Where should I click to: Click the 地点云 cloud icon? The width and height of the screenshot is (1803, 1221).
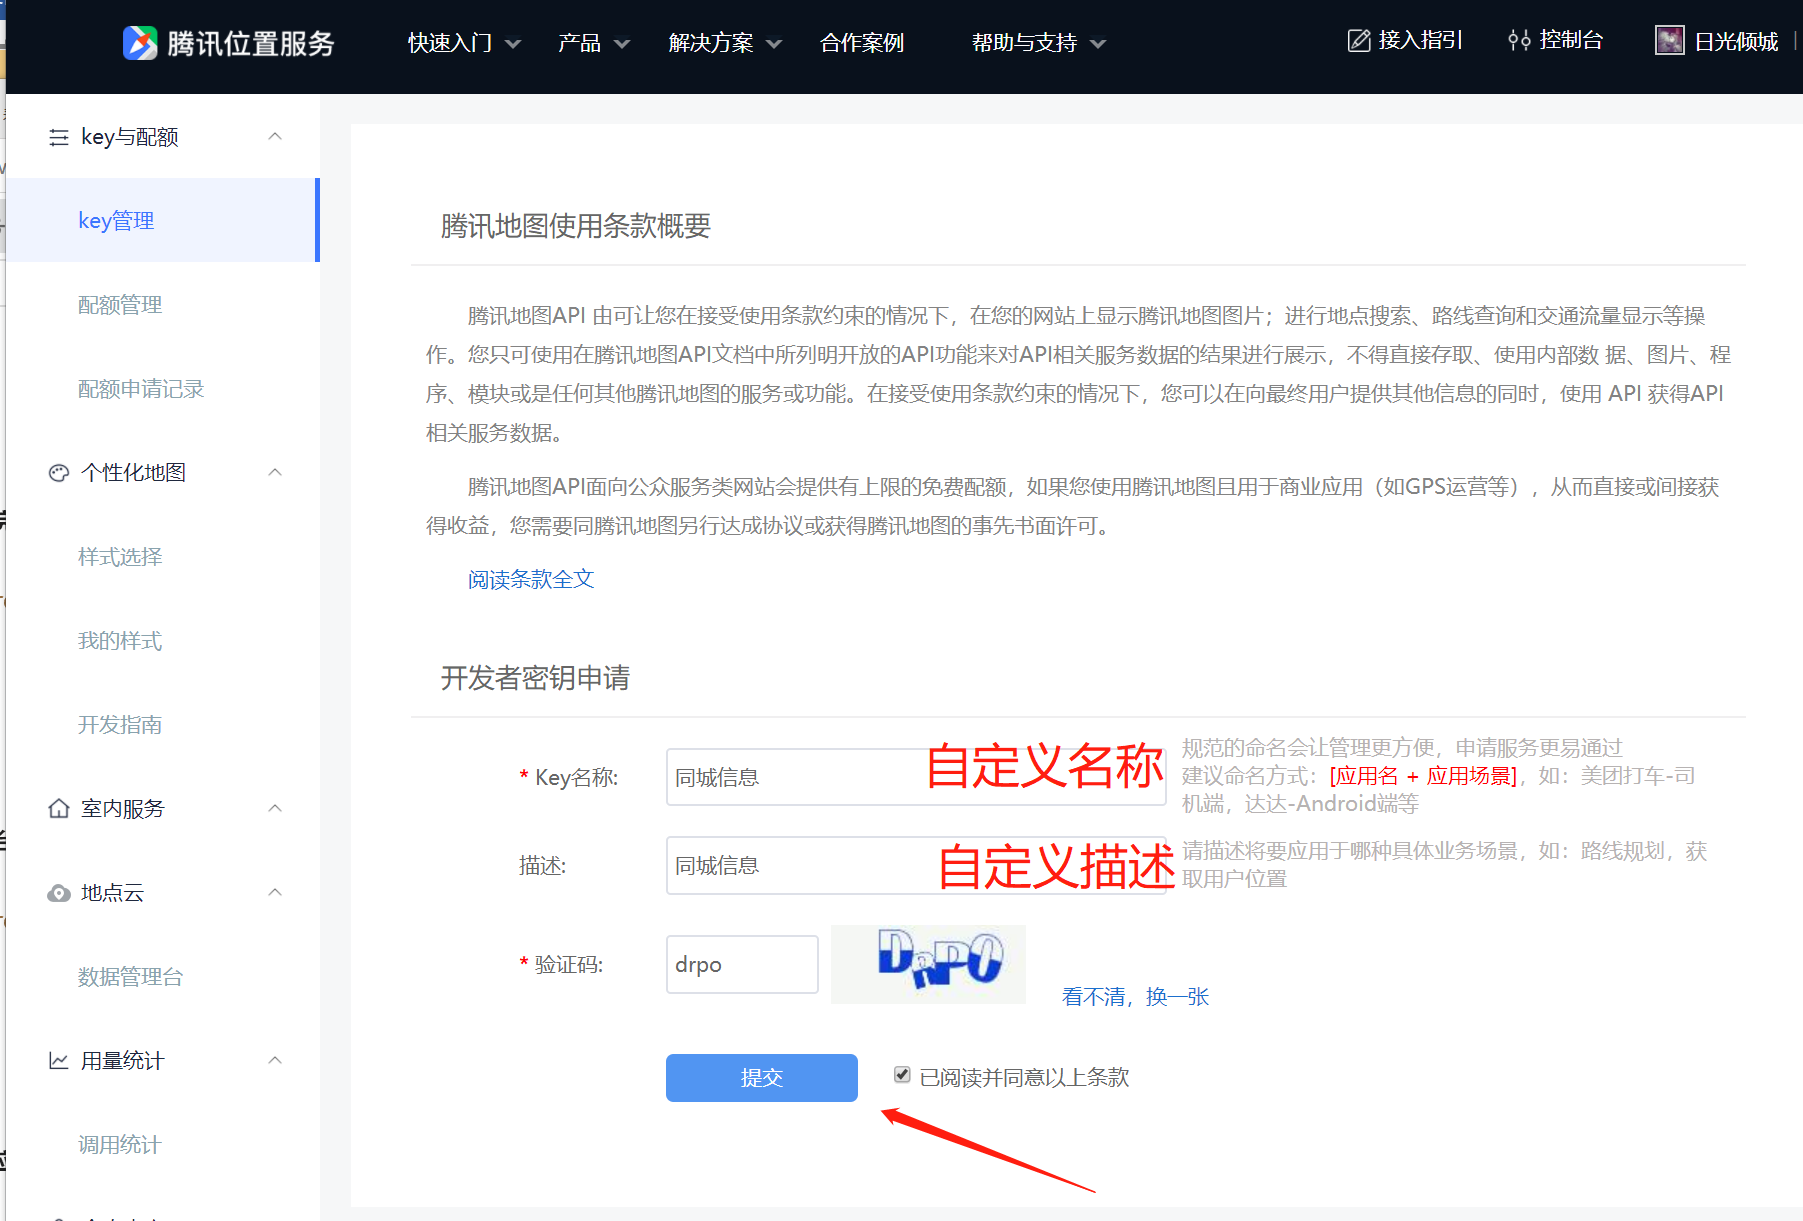(59, 893)
